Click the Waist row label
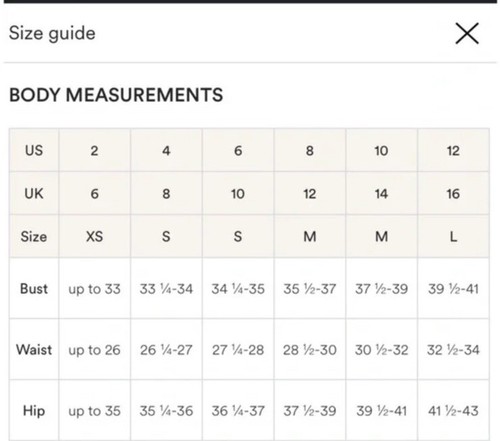Viewport: 500px width, 441px height. (x=34, y=349)
